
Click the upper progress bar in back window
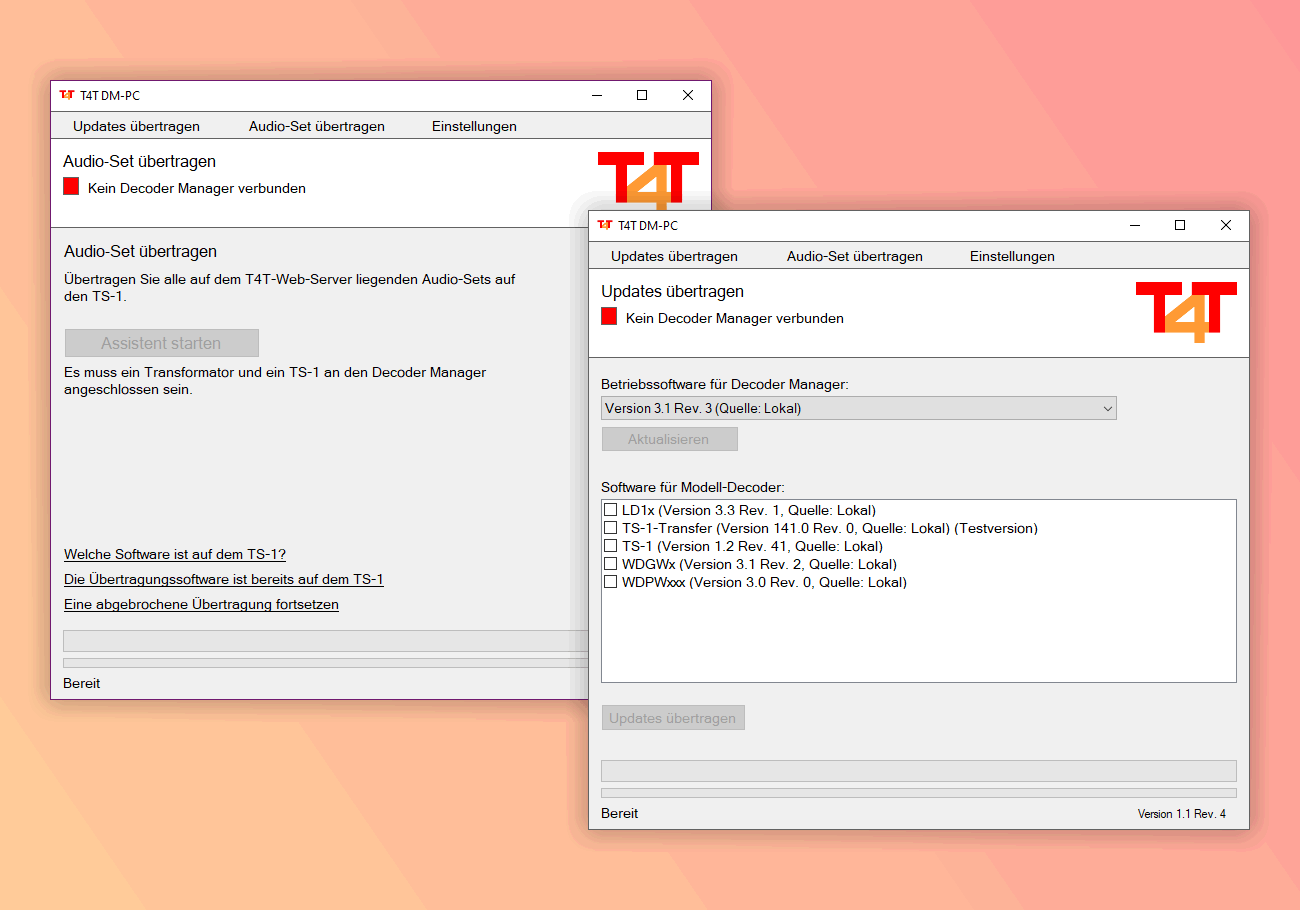click(325, 640)
